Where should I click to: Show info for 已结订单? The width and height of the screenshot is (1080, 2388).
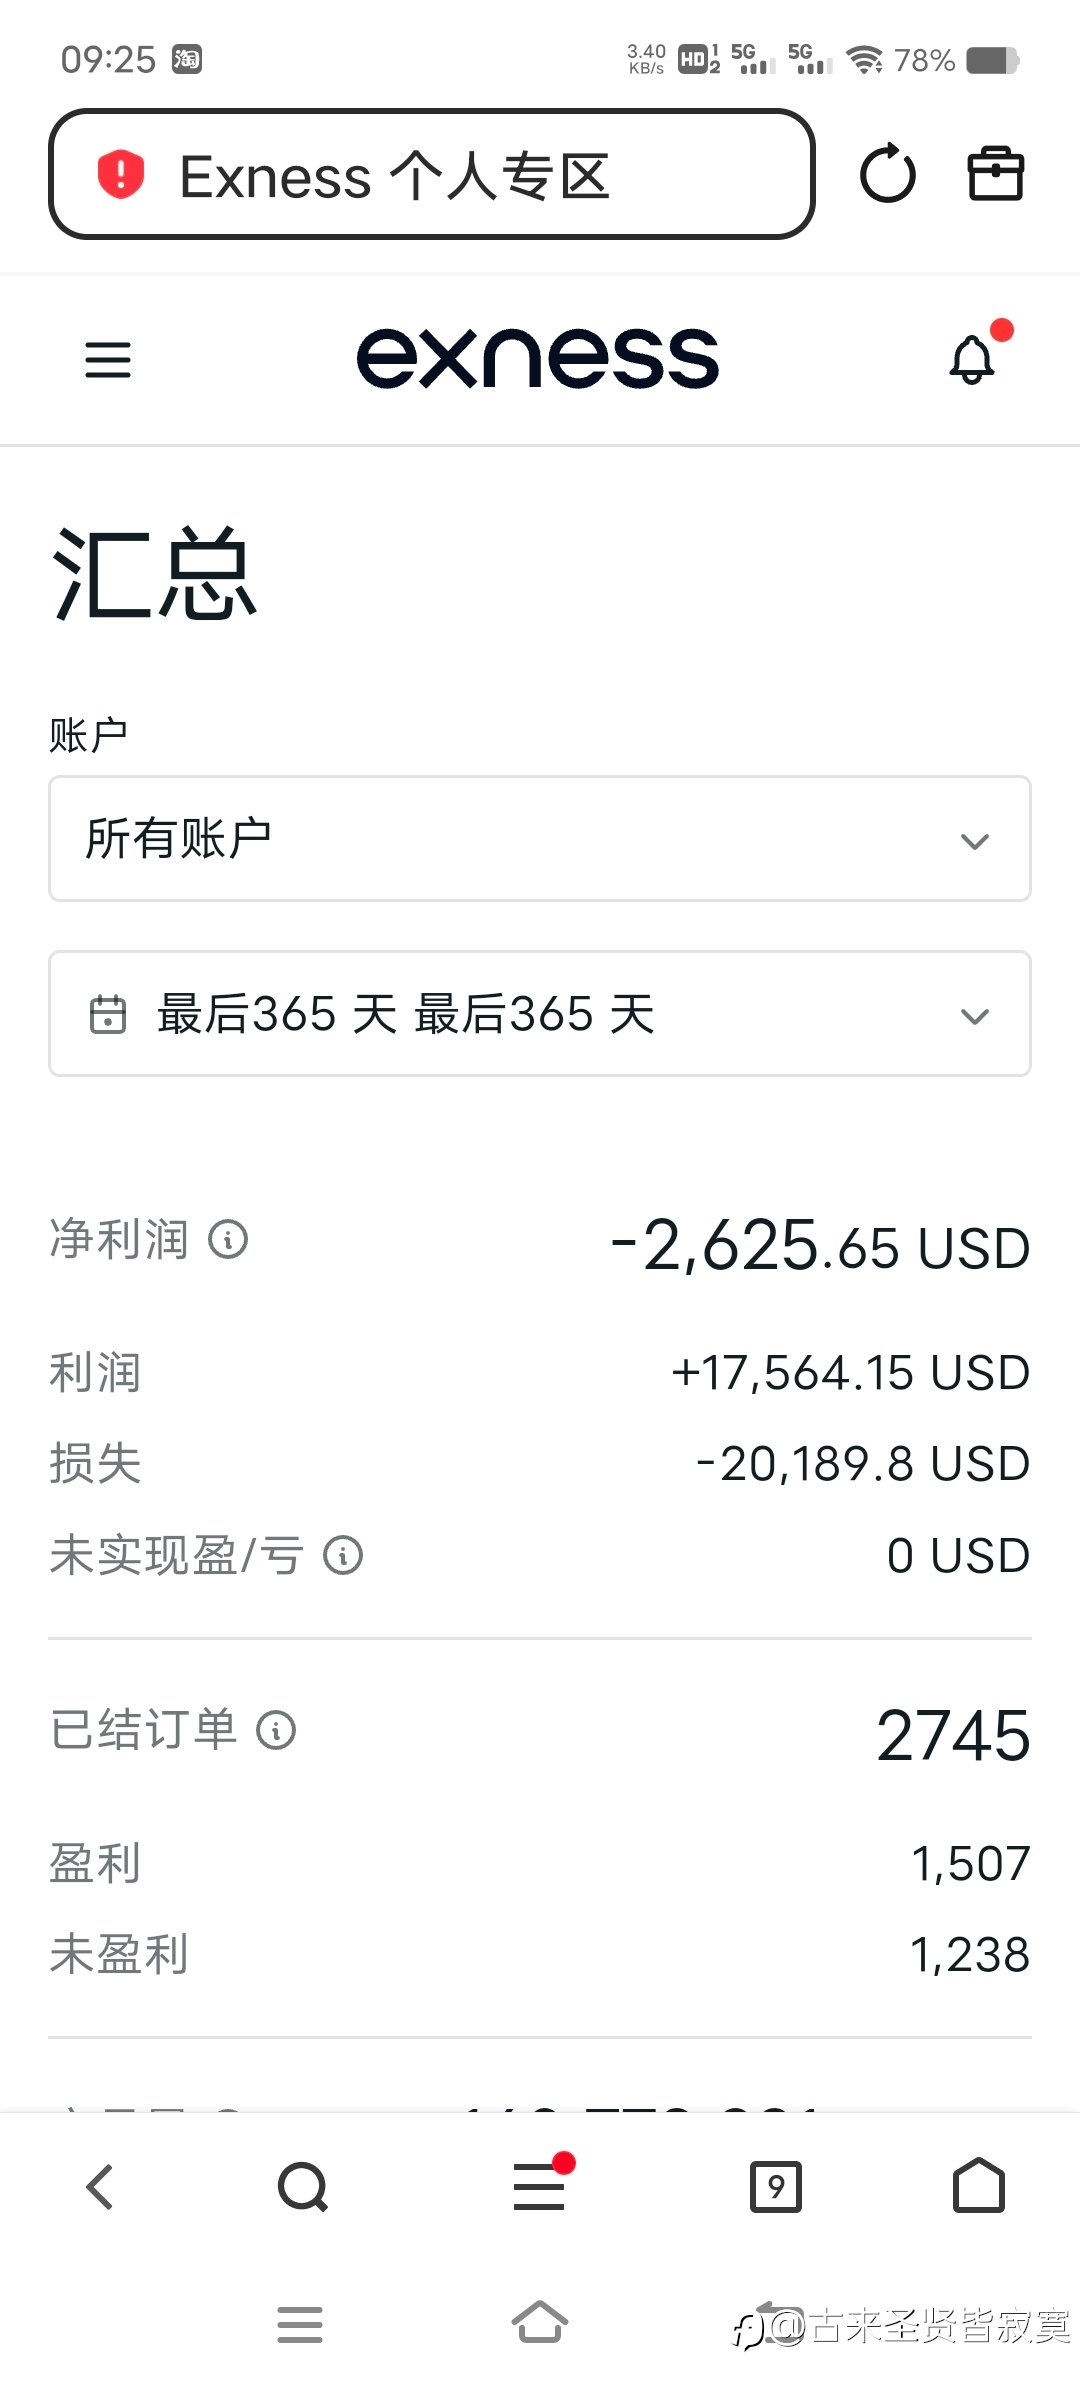[x=276, y=1730]
